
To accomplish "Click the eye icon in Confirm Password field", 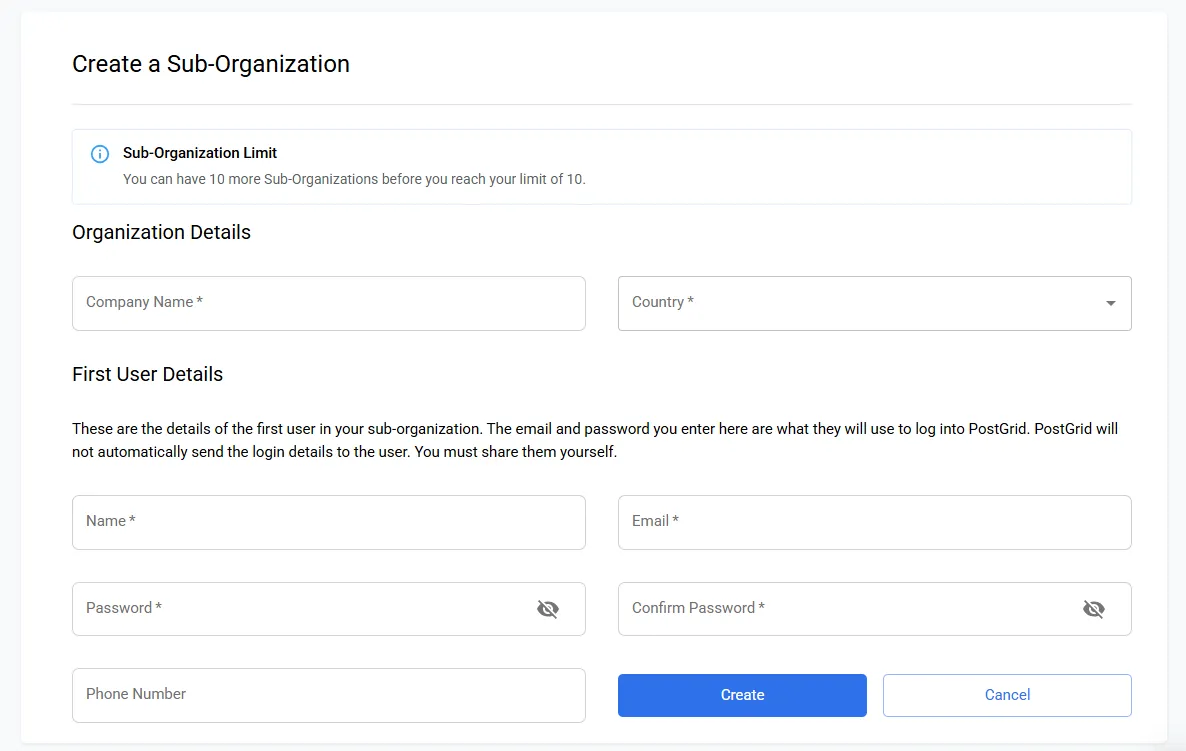I will [1094, 609].
